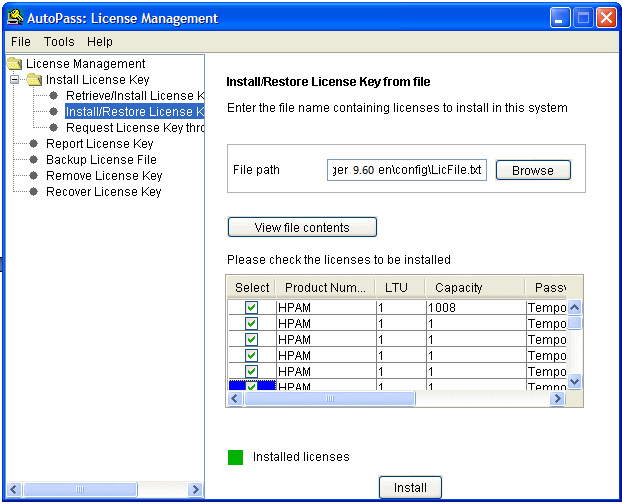
Task: Close the AutoPass window
Action: tap(607, 18)
